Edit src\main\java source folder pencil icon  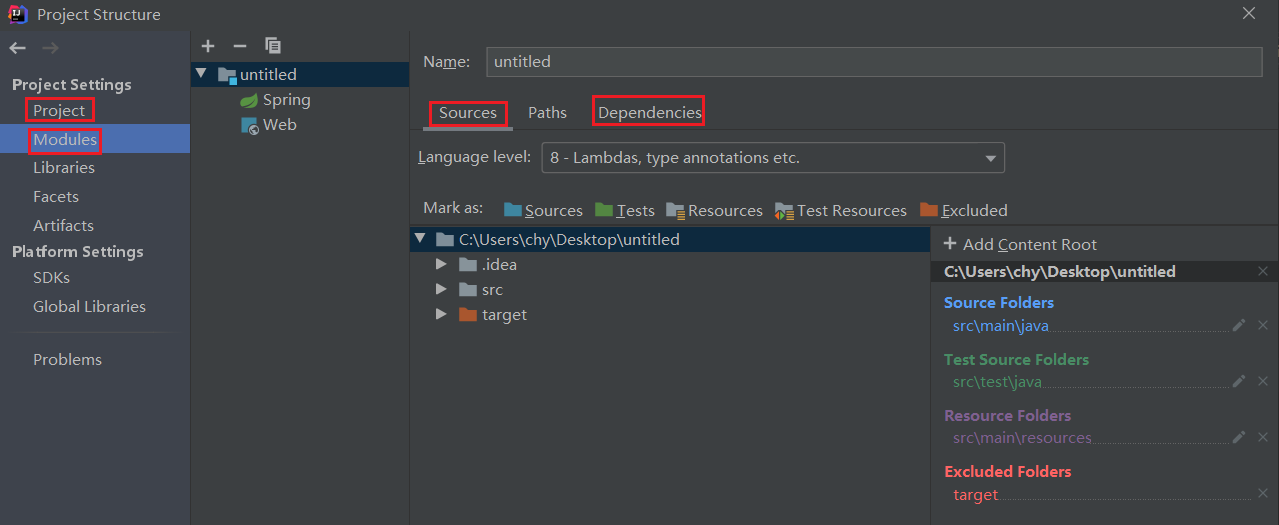(1239, 325)
